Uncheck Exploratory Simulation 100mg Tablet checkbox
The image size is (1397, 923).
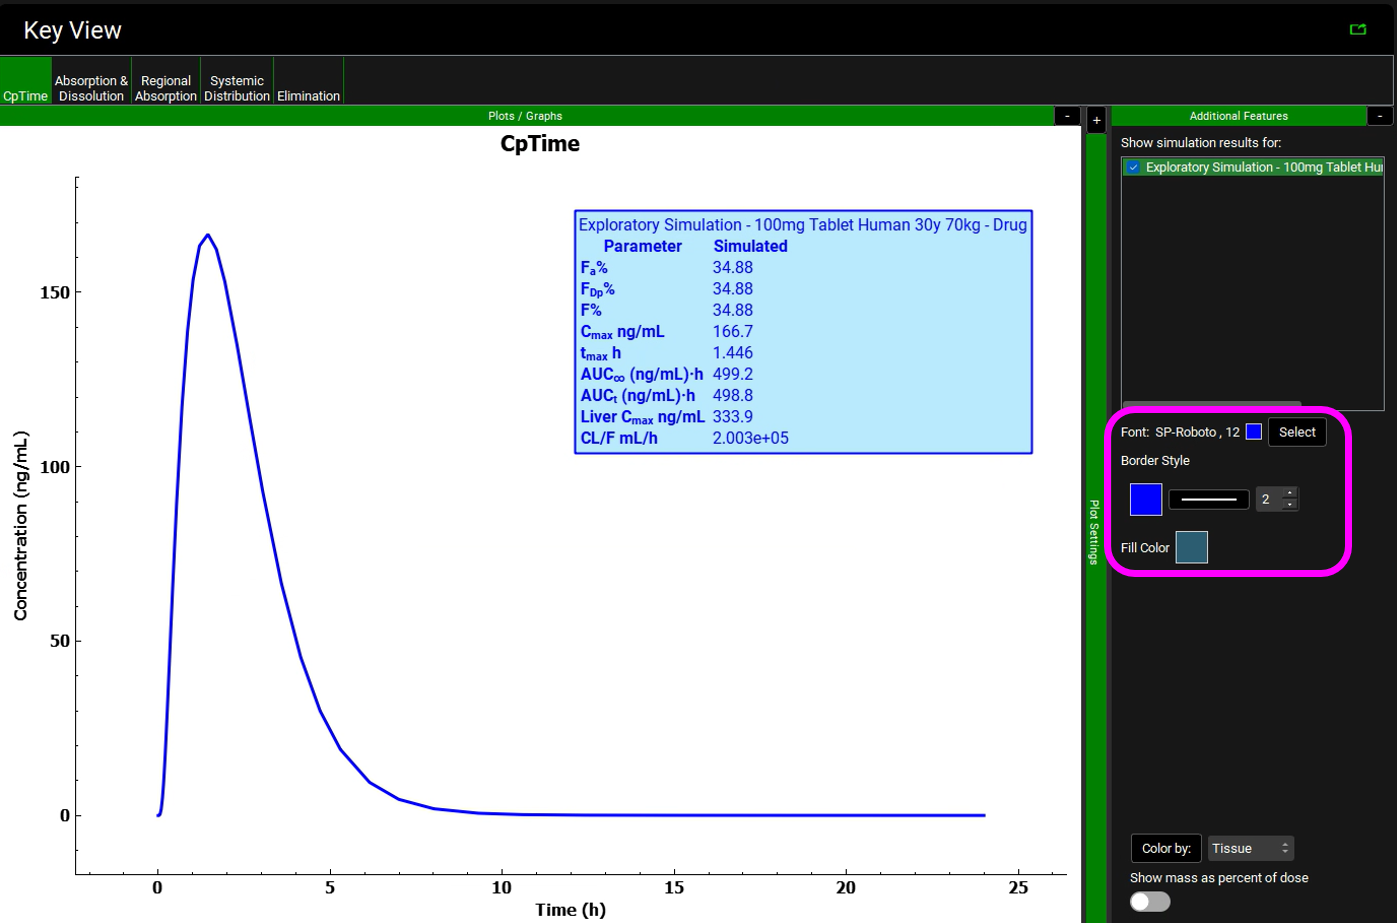[x=1133, y=167]
